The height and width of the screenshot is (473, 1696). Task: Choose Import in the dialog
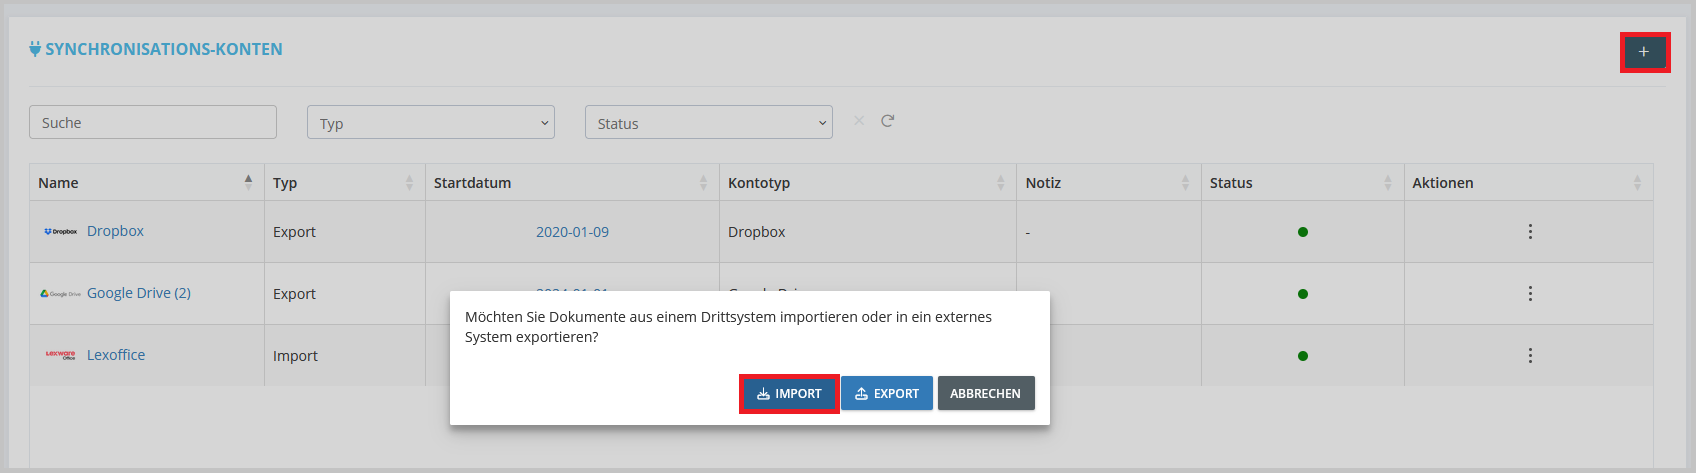point(789,393)
